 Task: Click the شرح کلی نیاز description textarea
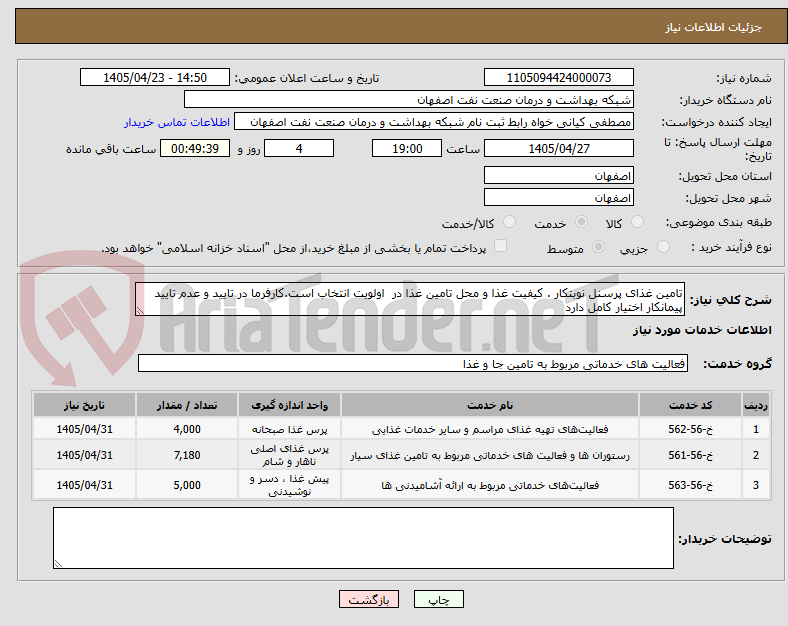(x=410, y=299)
